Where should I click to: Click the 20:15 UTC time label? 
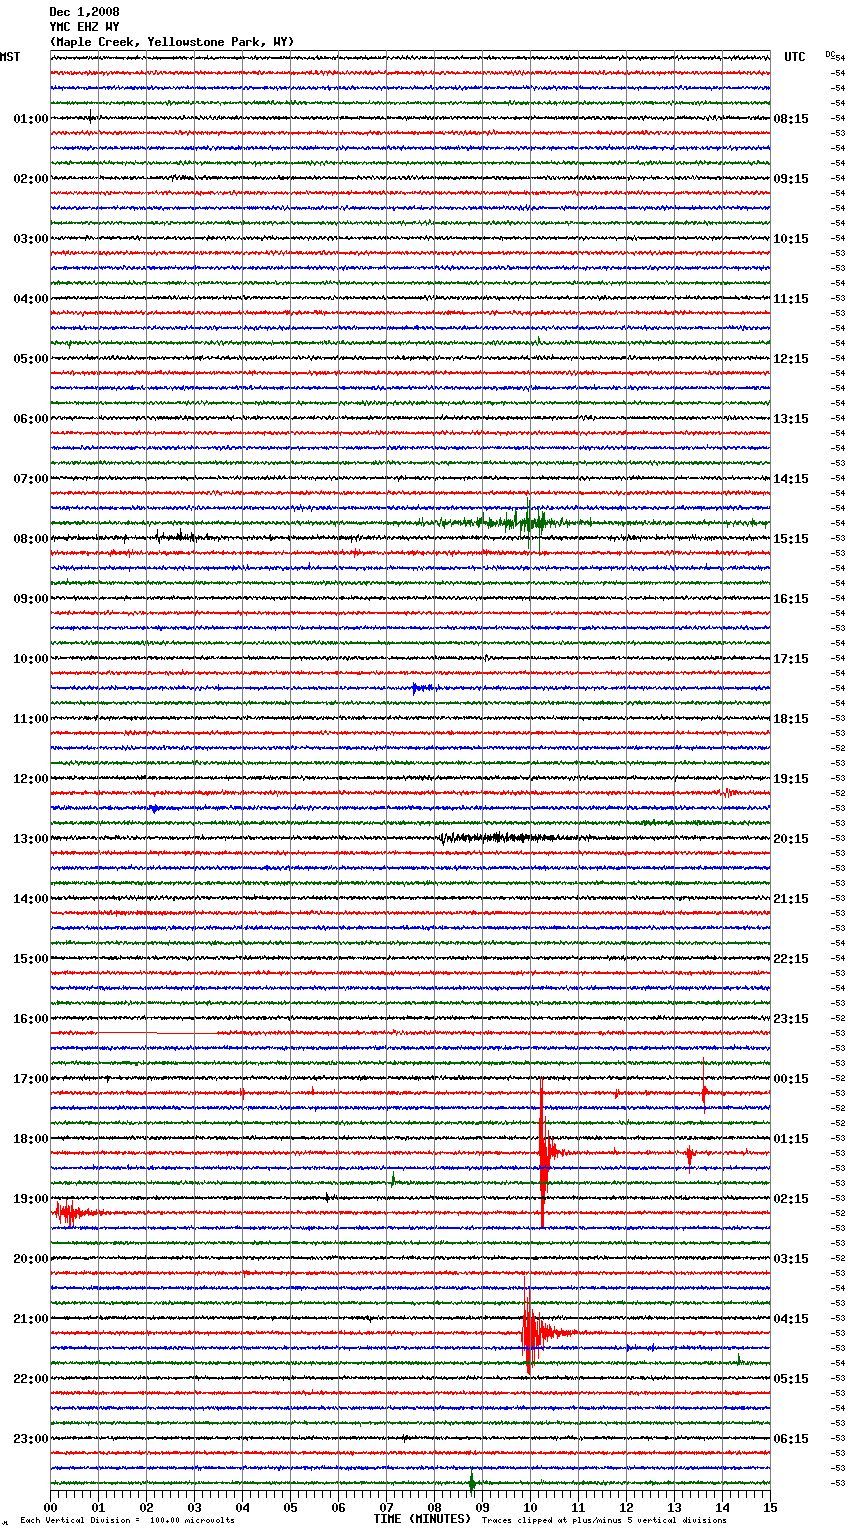tap(791, 839)
